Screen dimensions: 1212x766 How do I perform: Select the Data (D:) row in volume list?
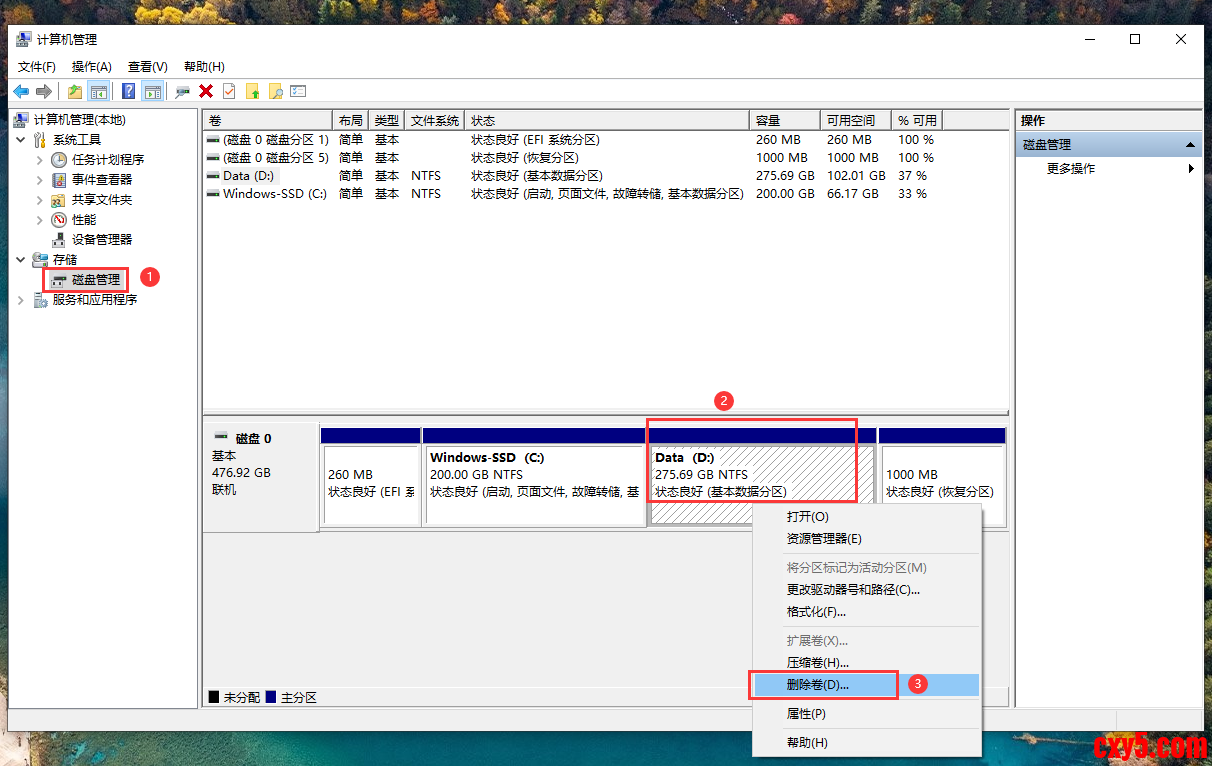tap(248, 176)
